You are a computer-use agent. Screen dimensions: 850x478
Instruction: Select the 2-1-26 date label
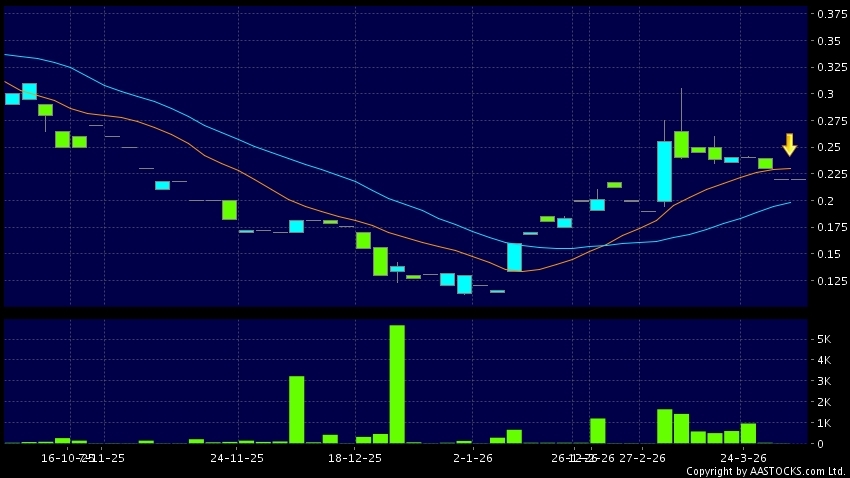pyautogui.click(x=472, y=458)
